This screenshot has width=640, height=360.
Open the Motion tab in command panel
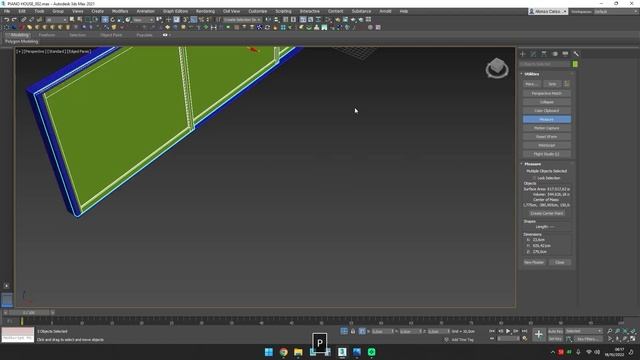click(x=555, y=54)
